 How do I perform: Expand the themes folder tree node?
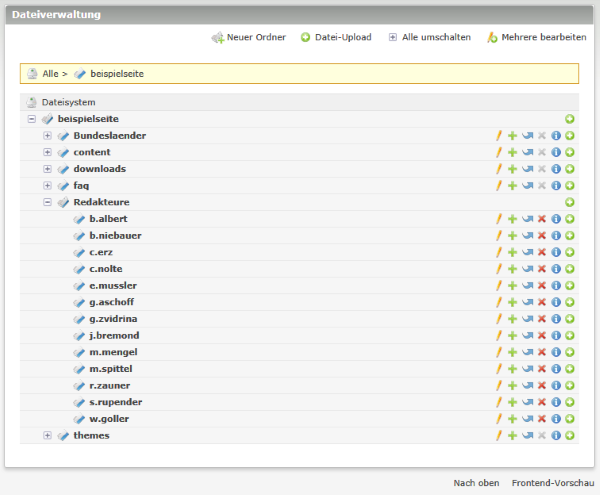point(47,435)
